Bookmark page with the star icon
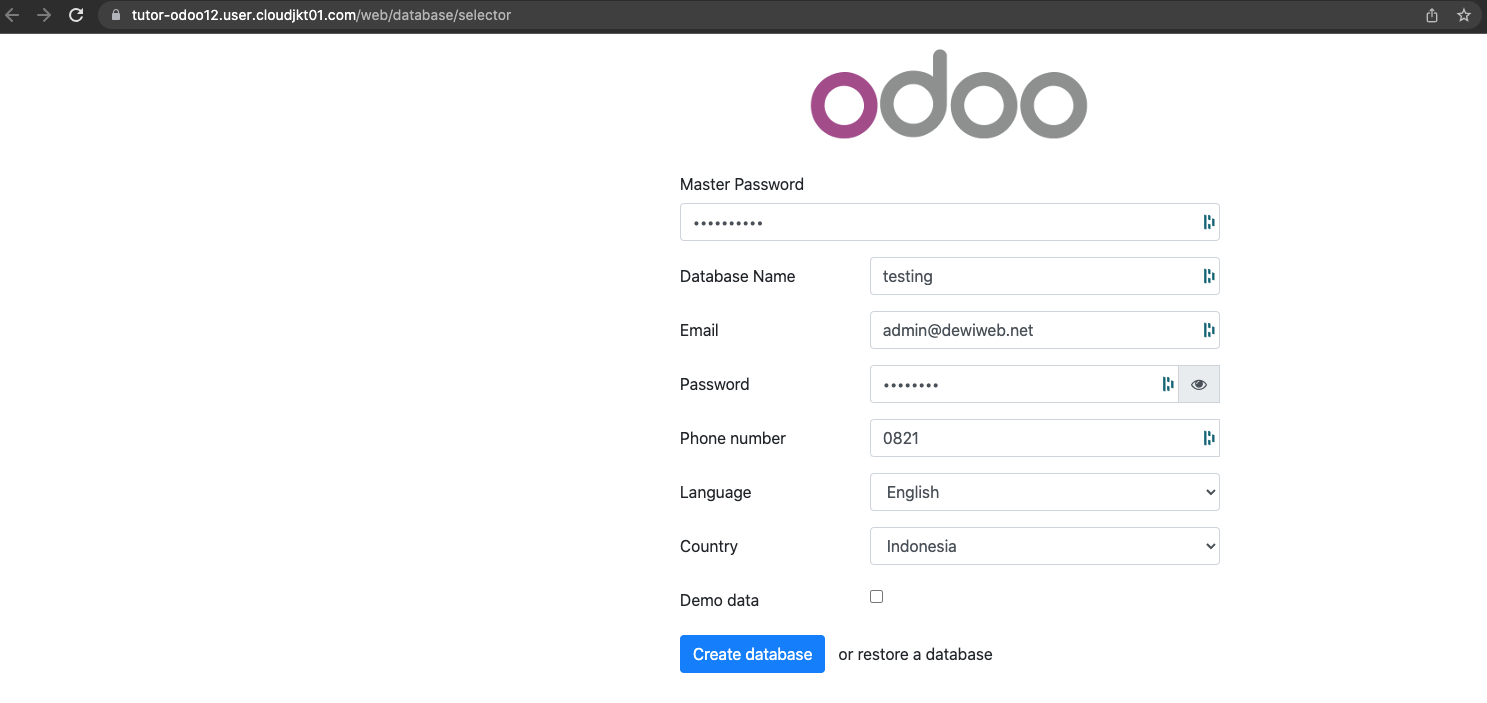The width and height of the screenshot is (1487, 703). [x=1464, y=15]
